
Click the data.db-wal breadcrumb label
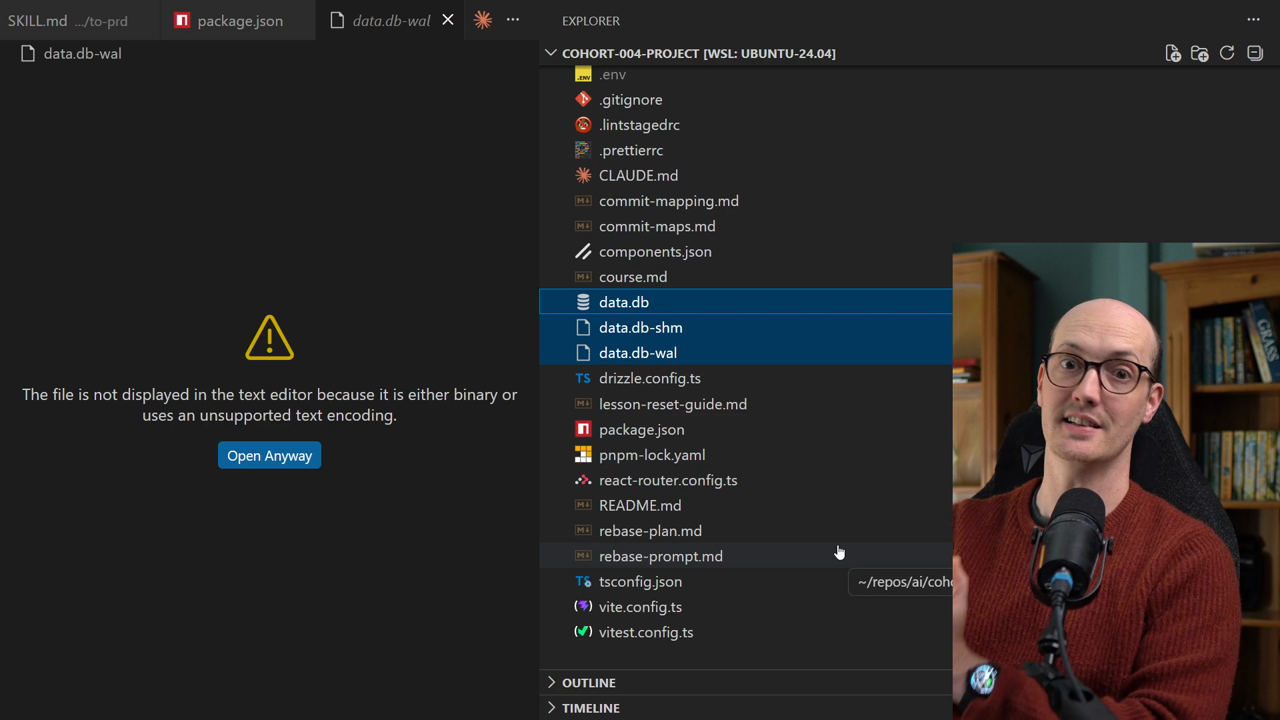[82, 54]
